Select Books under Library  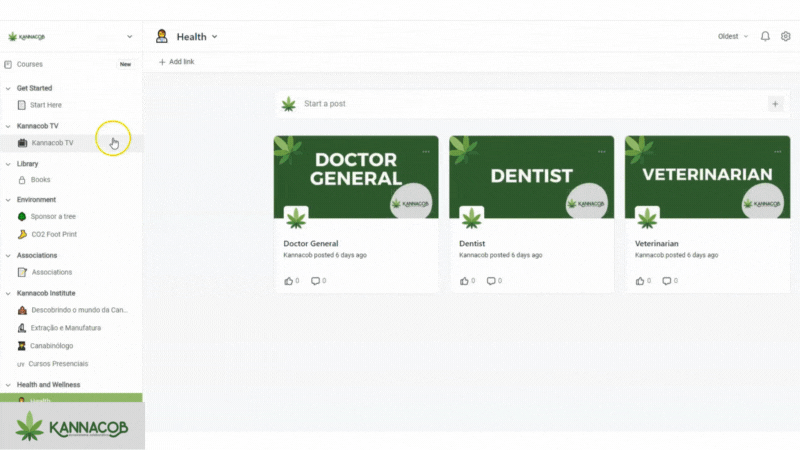40,180
